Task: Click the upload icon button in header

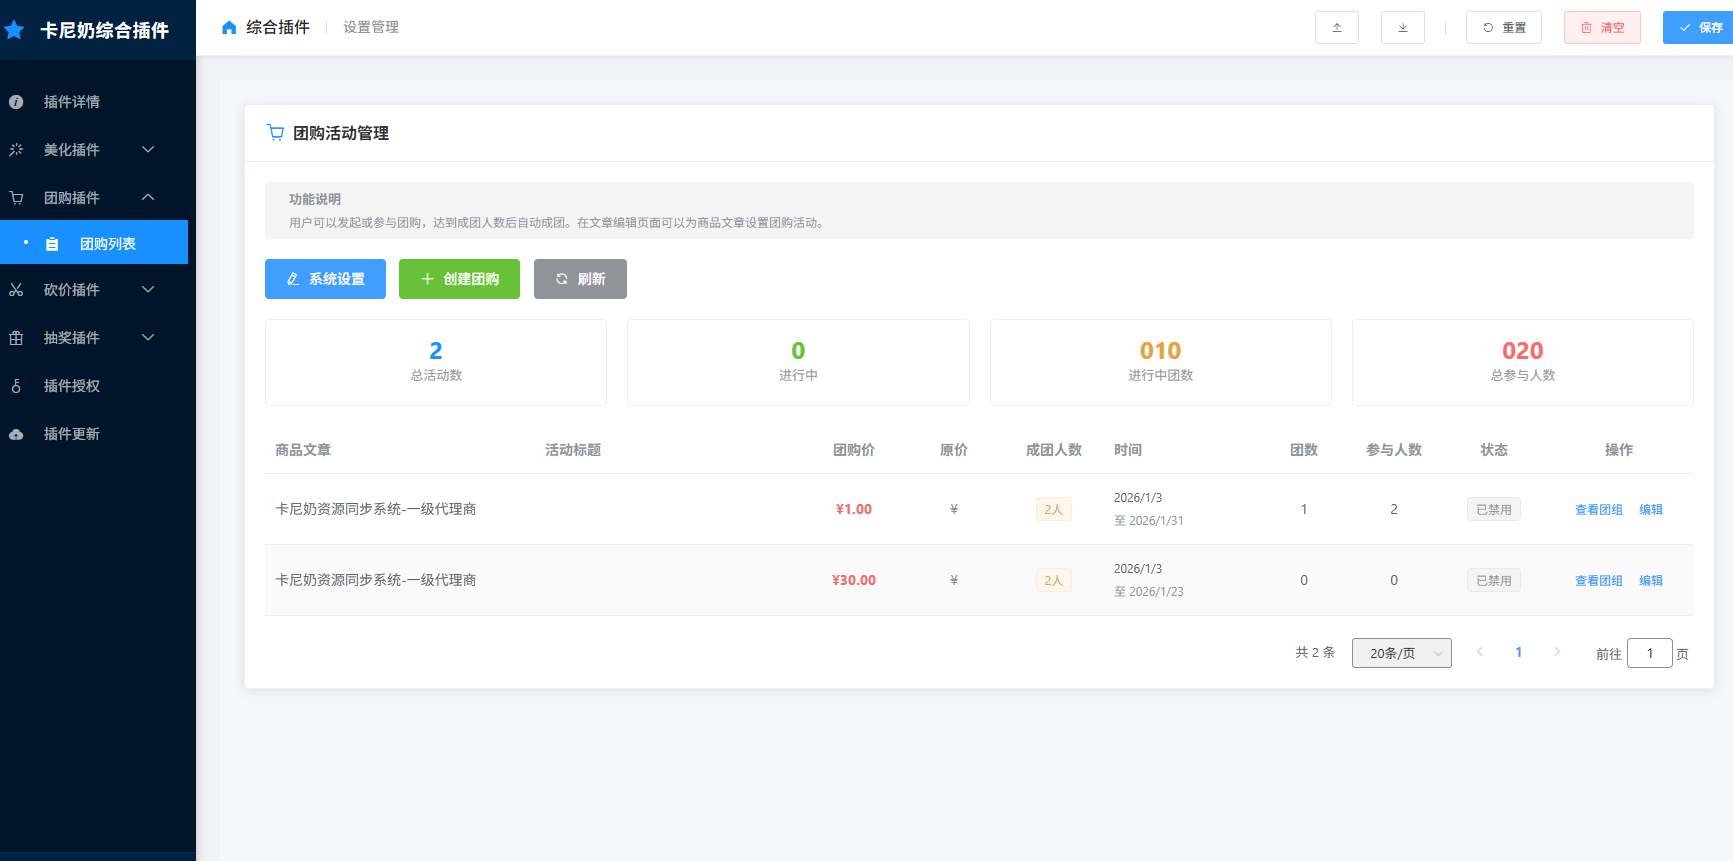Action: (1336, 28)
